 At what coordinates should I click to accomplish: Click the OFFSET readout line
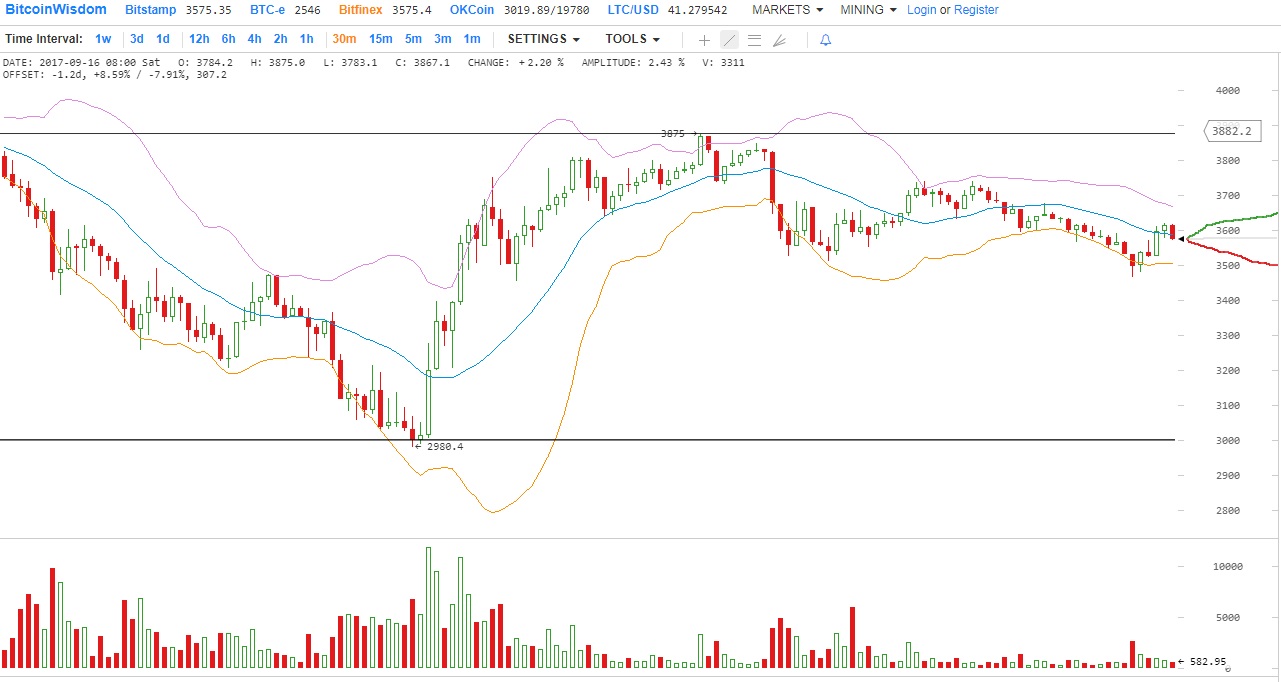(x=115, y=74)
